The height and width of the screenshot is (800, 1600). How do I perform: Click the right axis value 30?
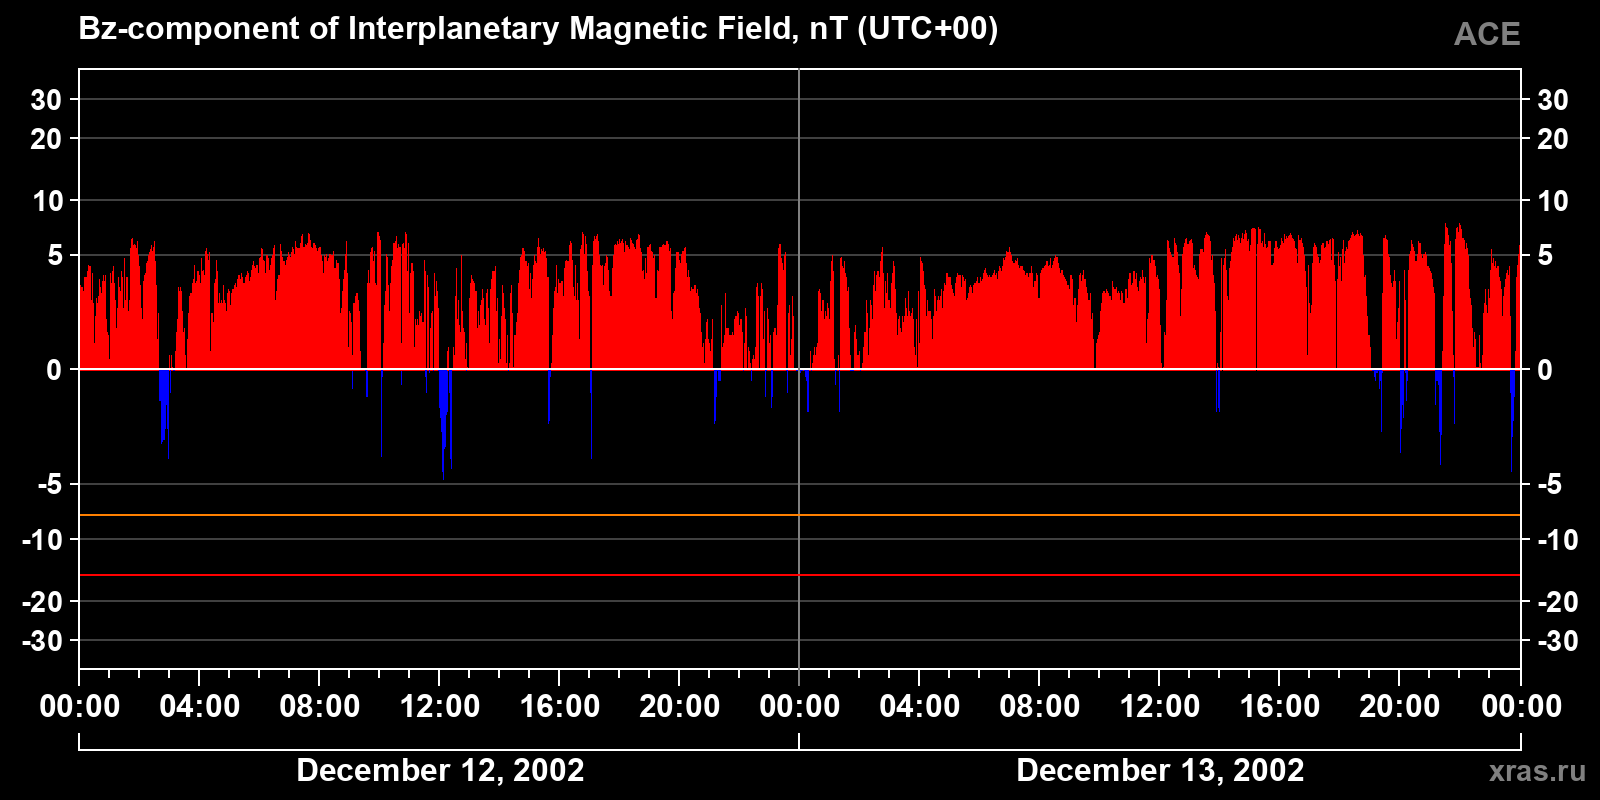click(x=1552, y=99)
